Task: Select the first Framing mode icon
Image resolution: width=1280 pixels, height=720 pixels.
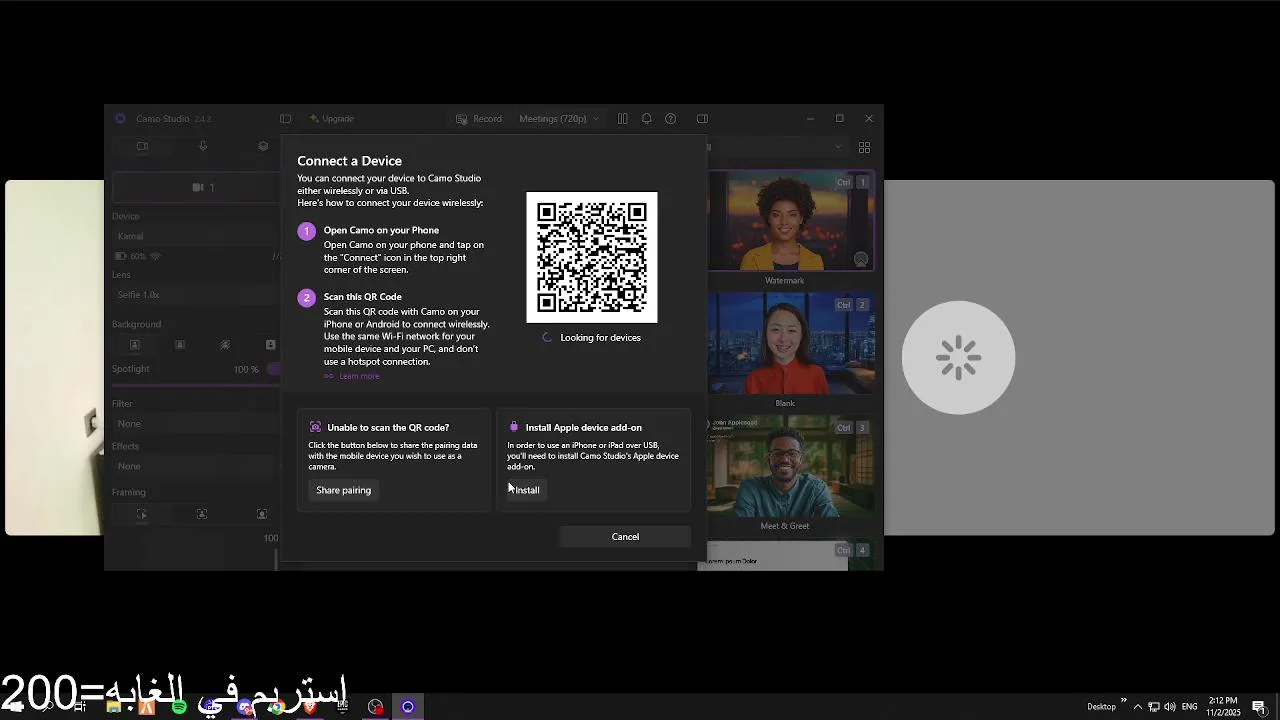Action: pos(142,514)
